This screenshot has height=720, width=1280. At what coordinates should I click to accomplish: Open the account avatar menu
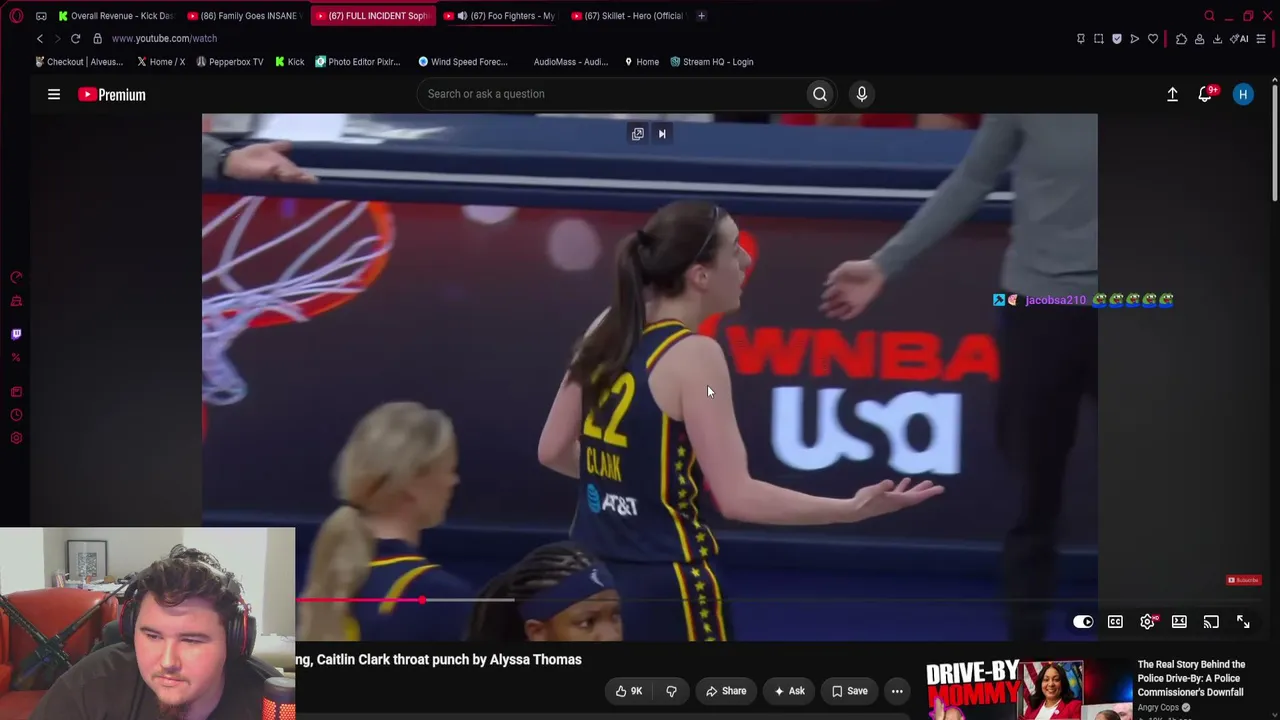pyautogui.click(x=1243, y=94)
